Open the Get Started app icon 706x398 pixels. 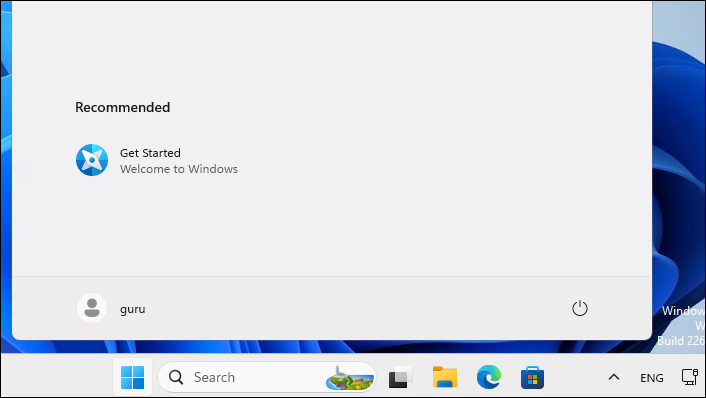click(92, 160)
